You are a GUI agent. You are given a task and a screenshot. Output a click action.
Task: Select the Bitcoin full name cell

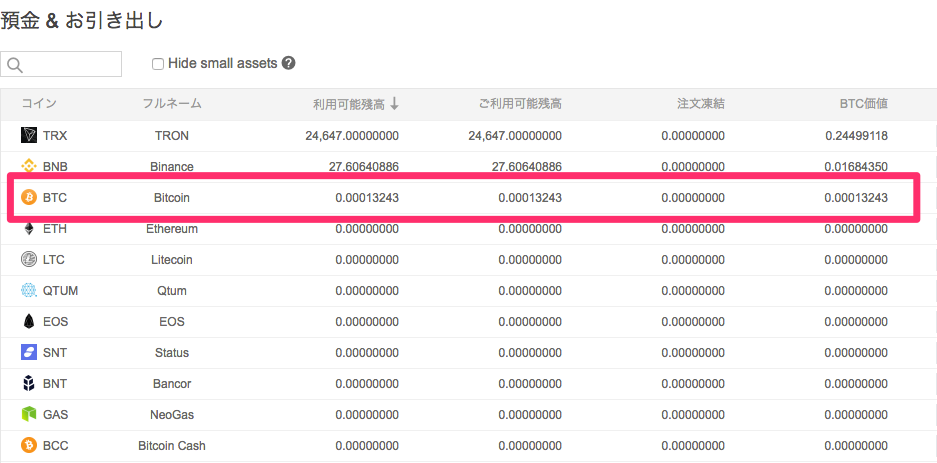coord(172,198)
